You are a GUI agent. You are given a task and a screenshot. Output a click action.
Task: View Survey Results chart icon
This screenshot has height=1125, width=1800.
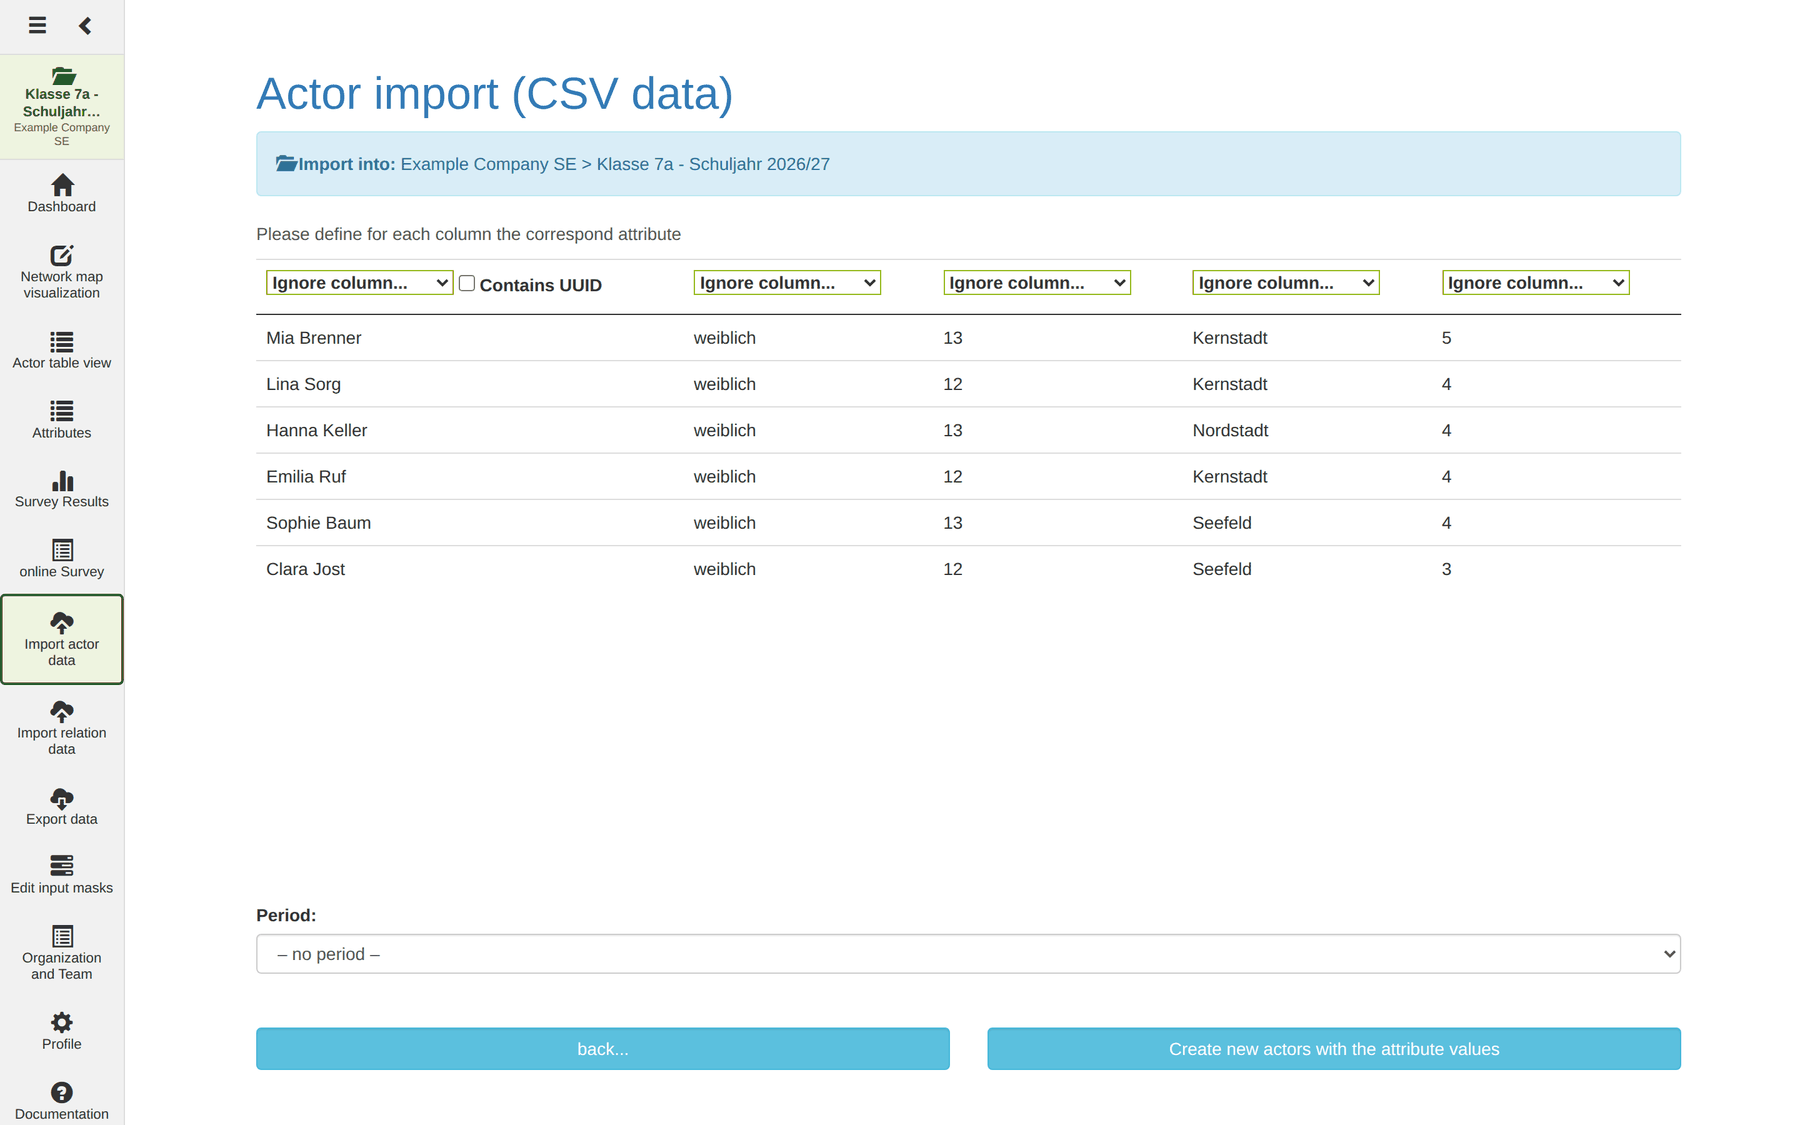click(x=62, y=481)
